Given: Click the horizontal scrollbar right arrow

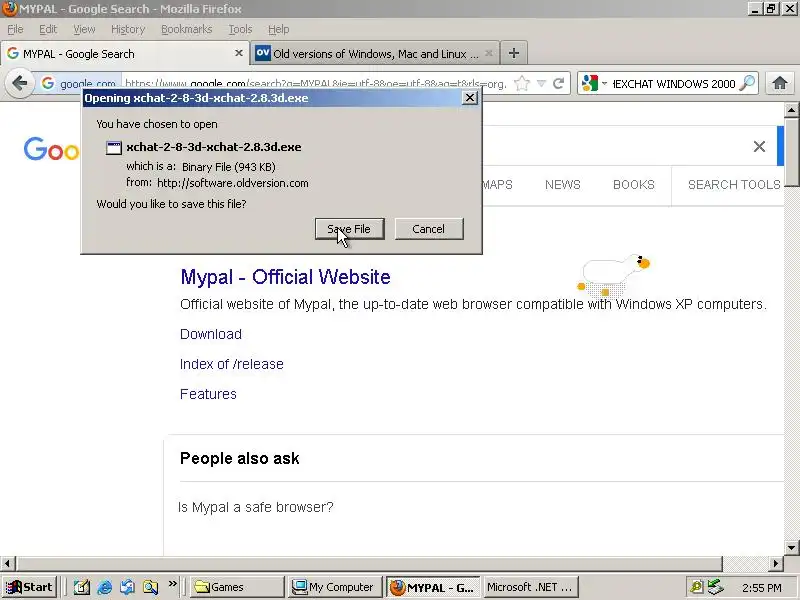Looking at the screenshot, I should tap(776, 564).
